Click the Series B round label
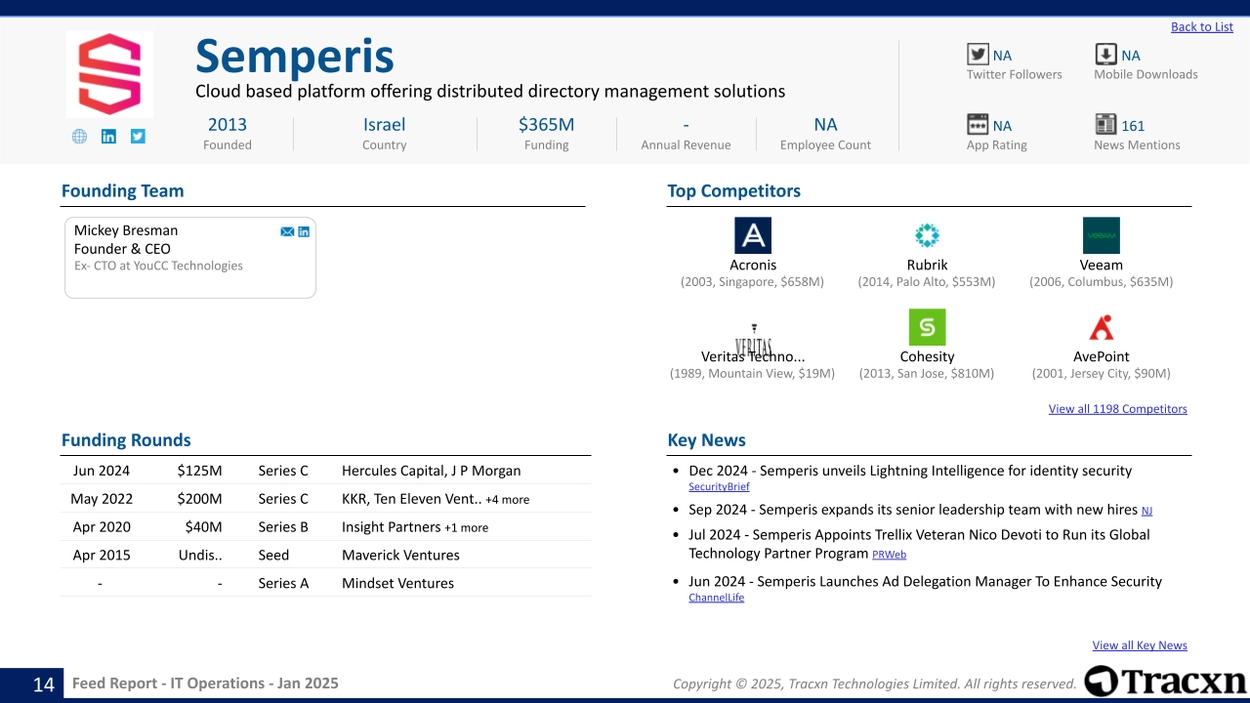The height and width of the screenshot is (703, 1250). point(283,527)
